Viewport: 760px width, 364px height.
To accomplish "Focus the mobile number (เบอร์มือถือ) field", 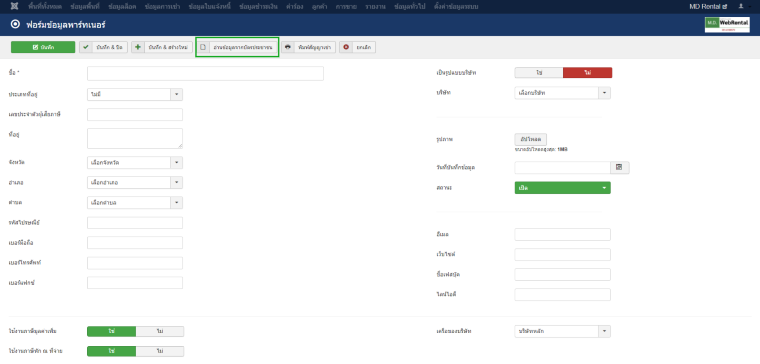I will pos(135,242).
